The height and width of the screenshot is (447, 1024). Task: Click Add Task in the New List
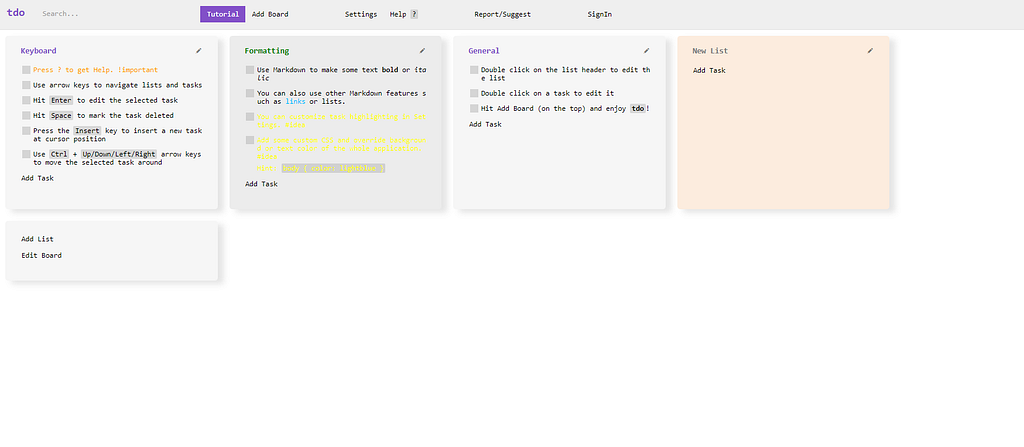(709, 71)
